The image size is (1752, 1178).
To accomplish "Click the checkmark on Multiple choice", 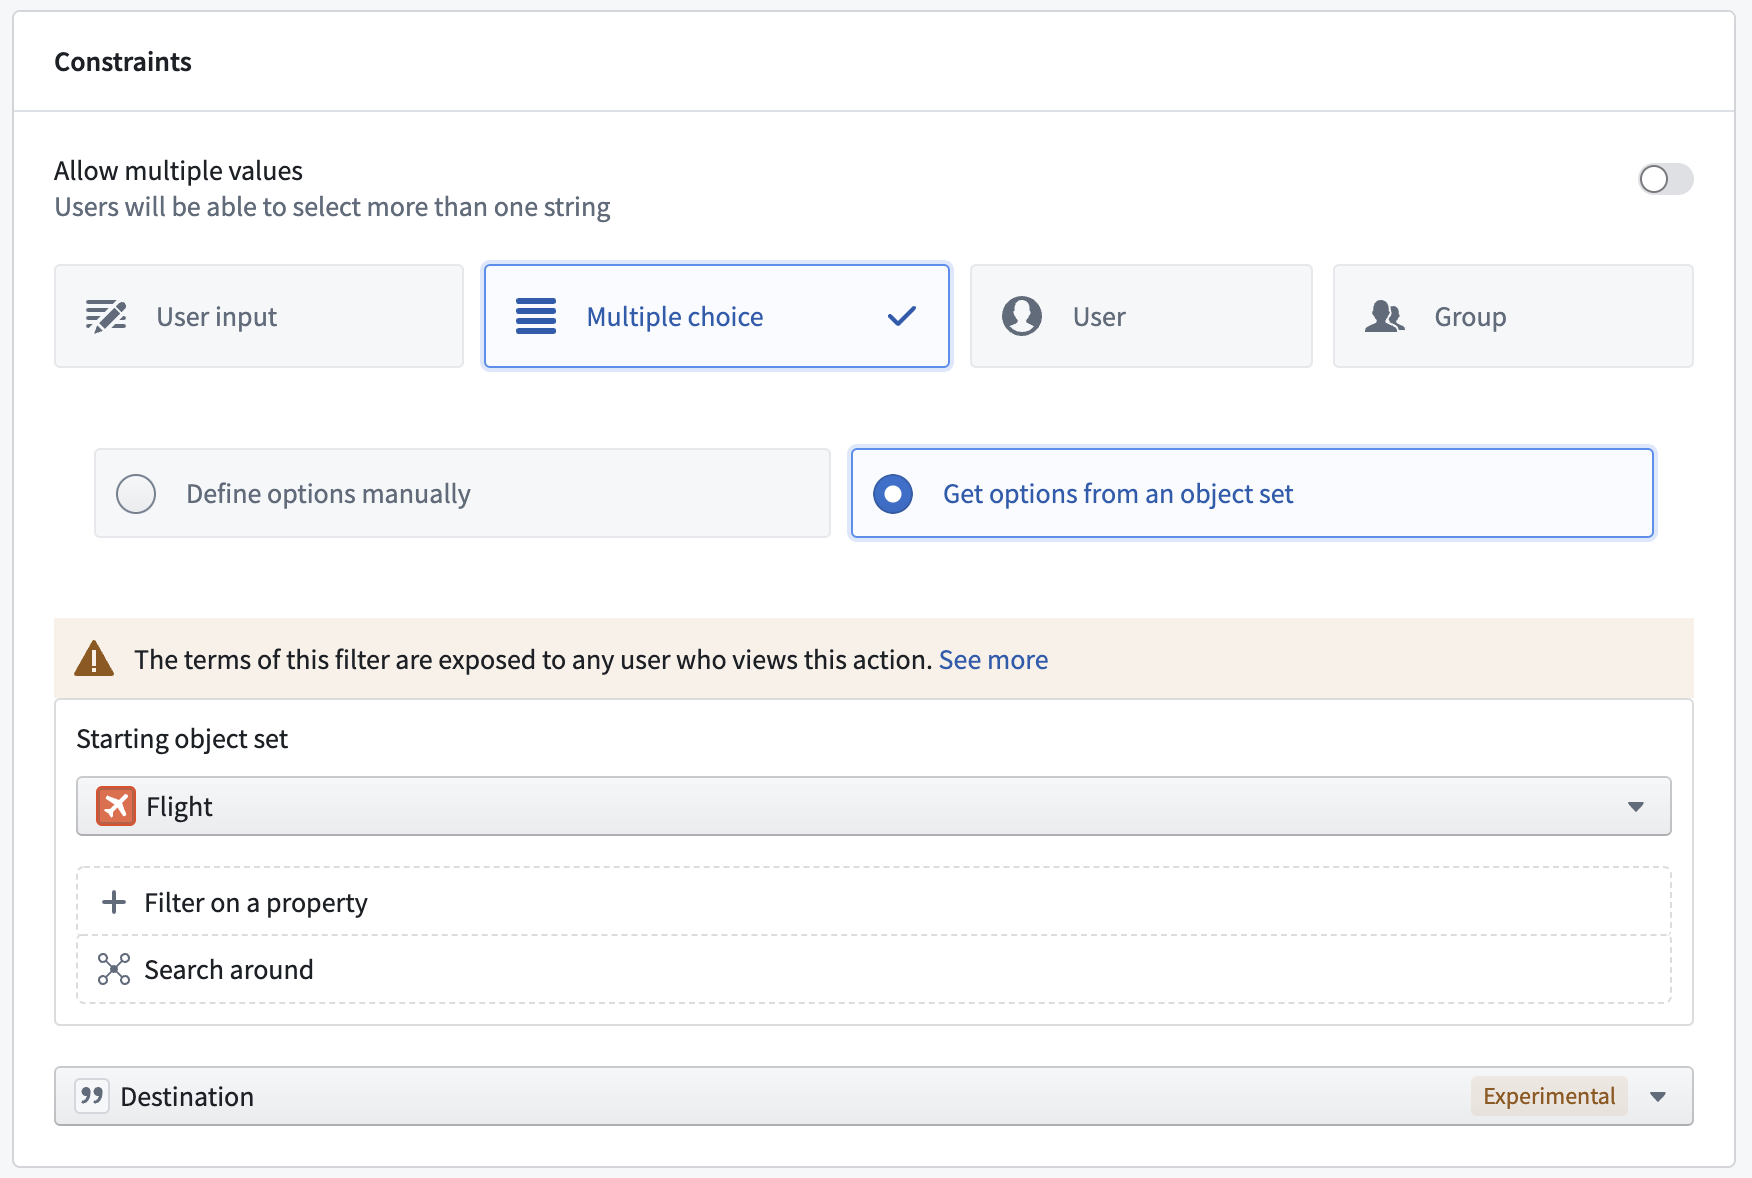I will (902, 316).
